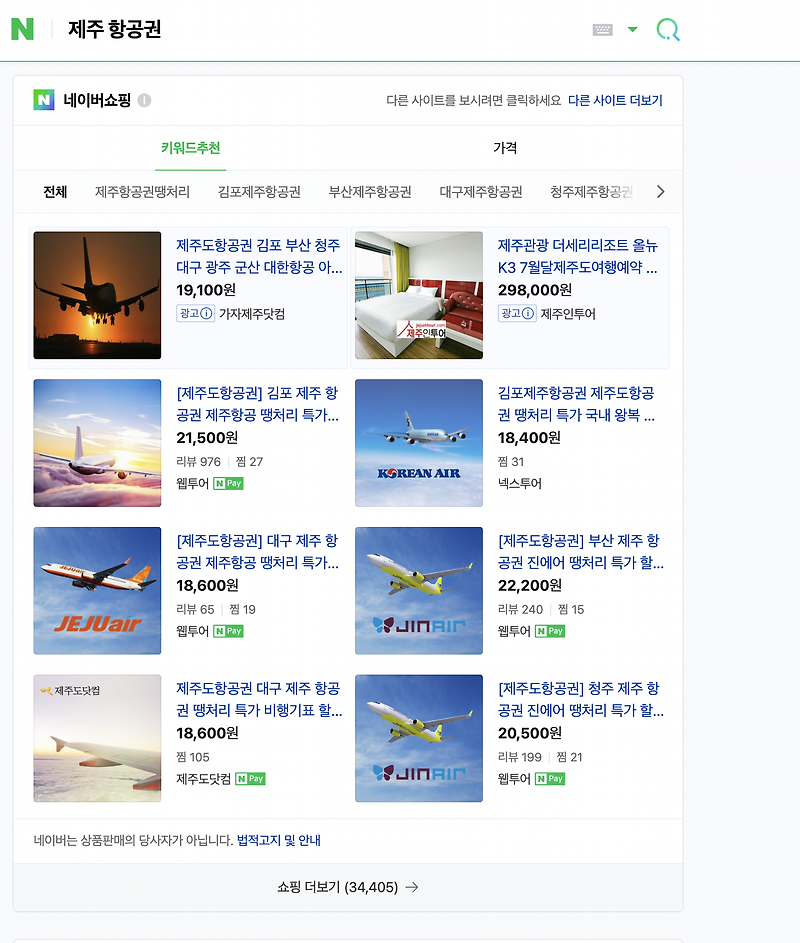Select the 김포제주항공권 keyword filter
This screenshot has width=800, height=943.
pyautogui.click(x=259, y=192)
